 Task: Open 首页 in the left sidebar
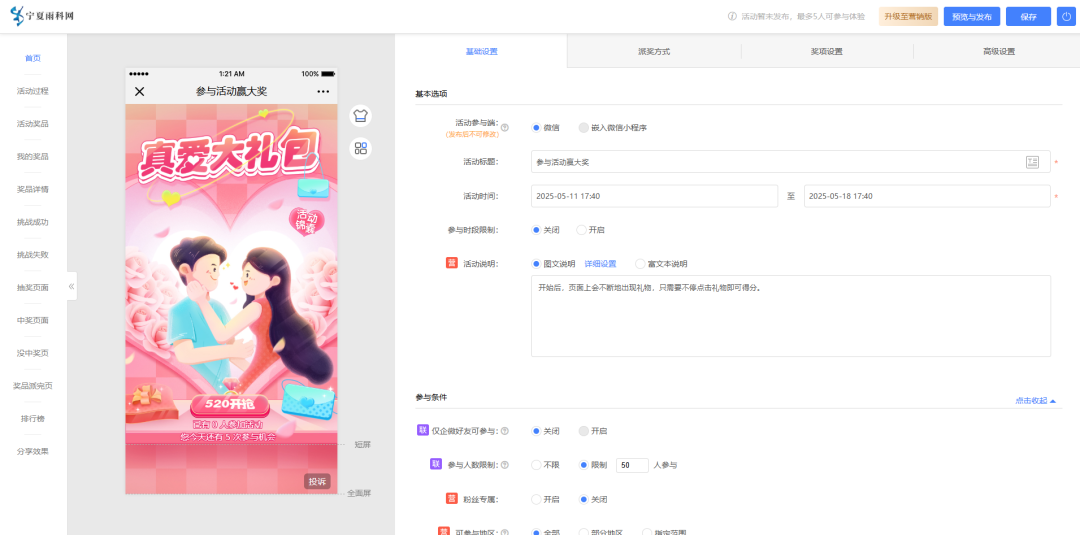33,58
